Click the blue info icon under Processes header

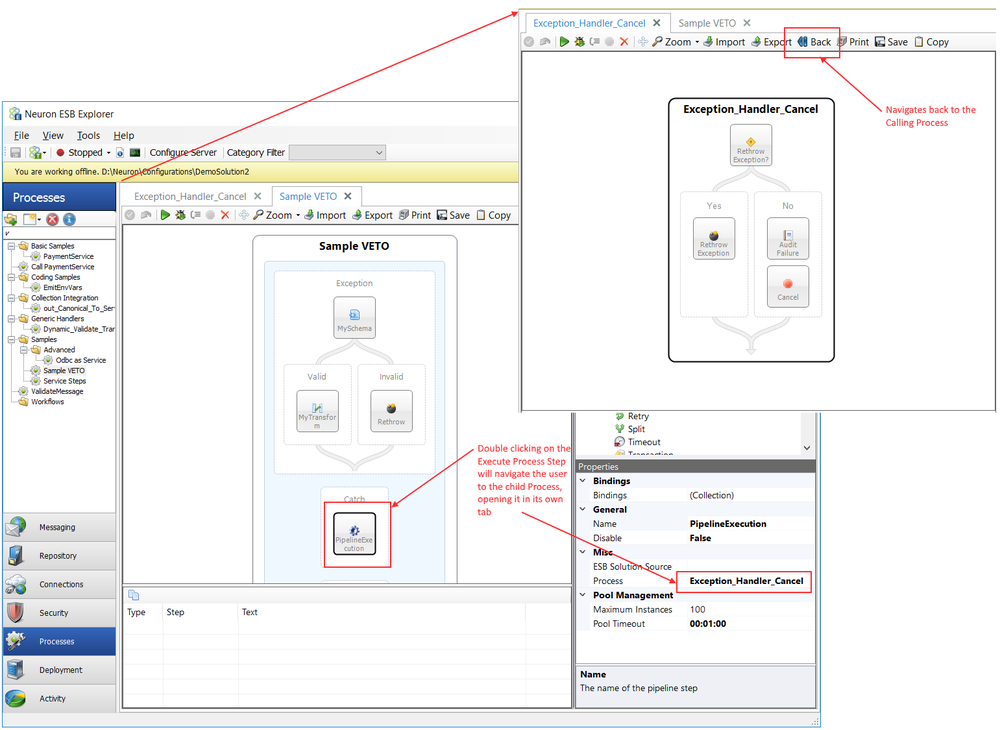pyautogui.click(x=69, y=219)
